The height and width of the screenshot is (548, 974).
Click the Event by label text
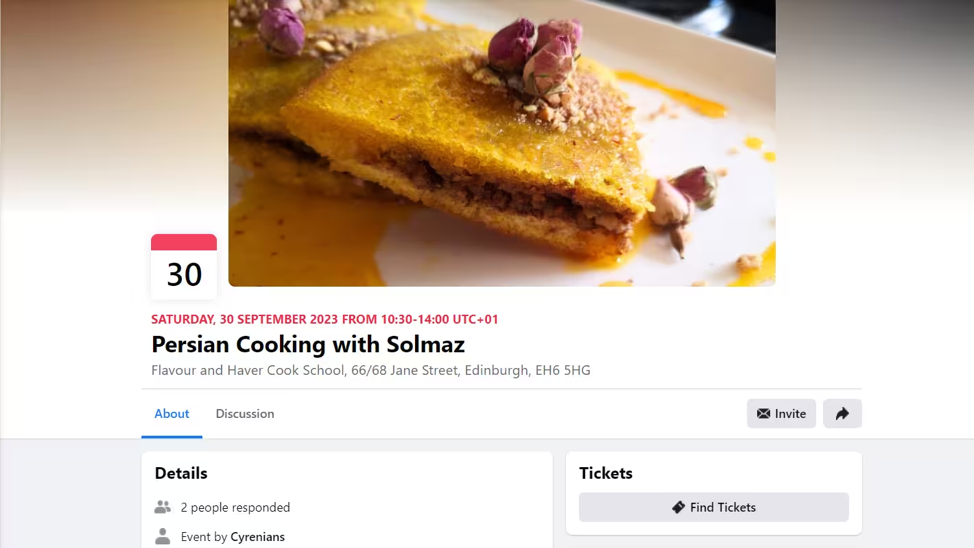204,537
